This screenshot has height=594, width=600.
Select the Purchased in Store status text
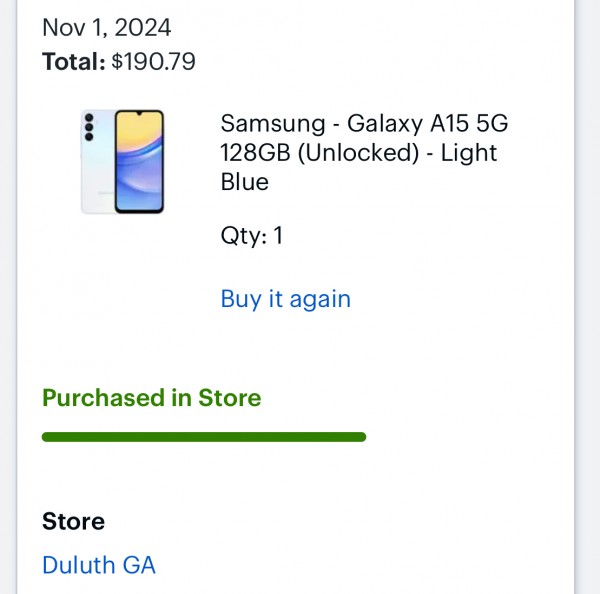151,398
